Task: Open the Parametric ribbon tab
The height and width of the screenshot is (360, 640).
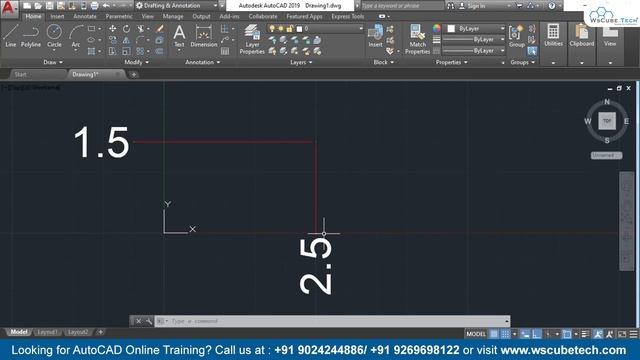Action: click(x=119, y=16)
